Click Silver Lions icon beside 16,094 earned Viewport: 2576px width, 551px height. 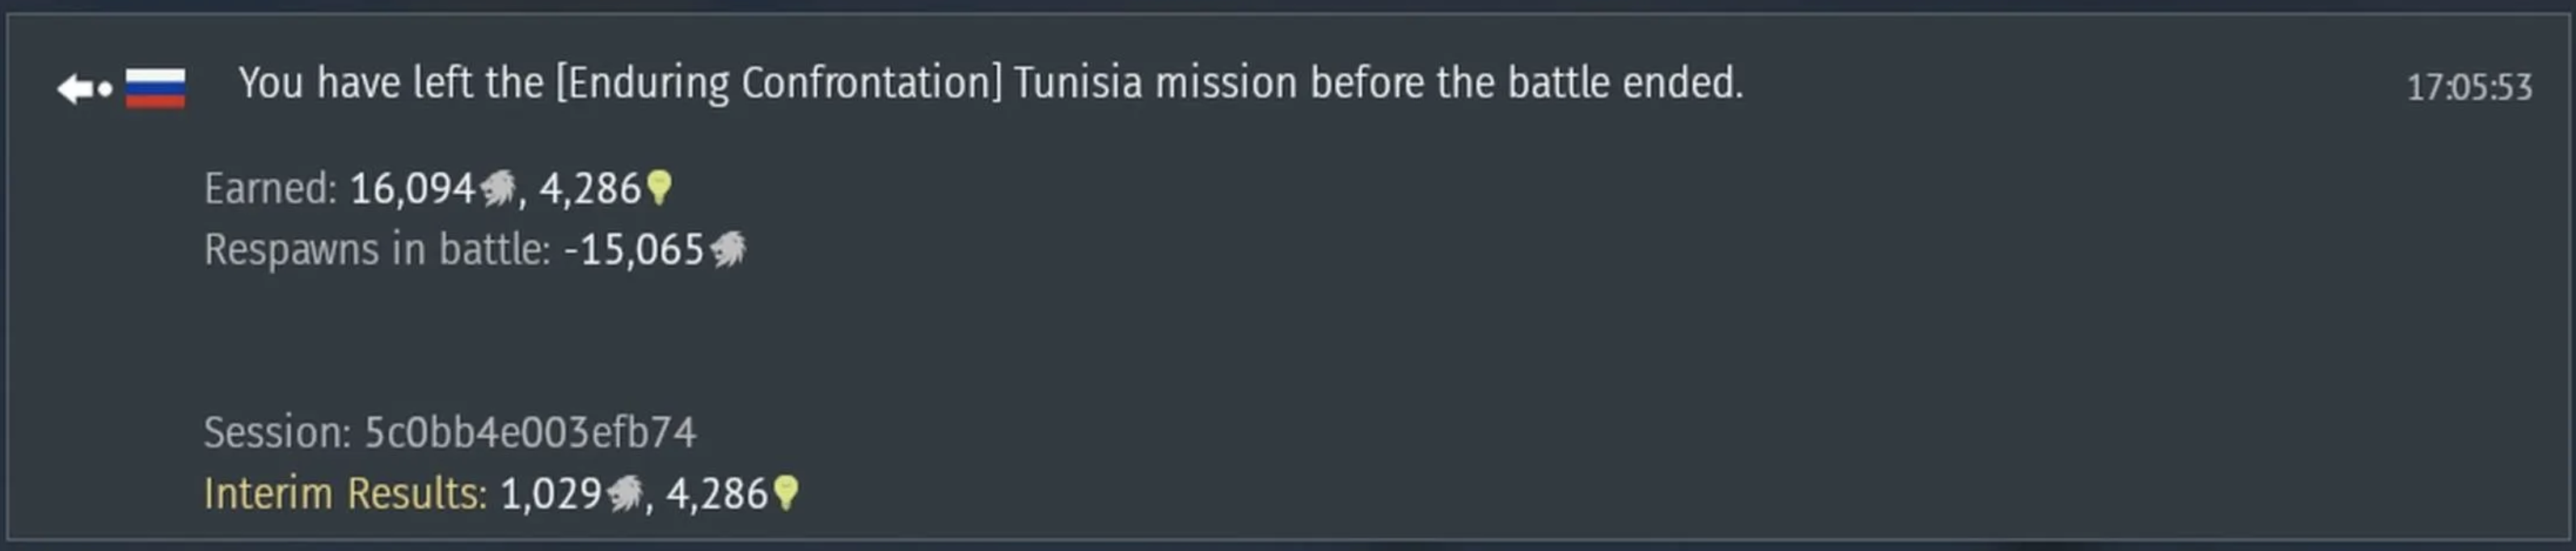(x=498, y=188)
